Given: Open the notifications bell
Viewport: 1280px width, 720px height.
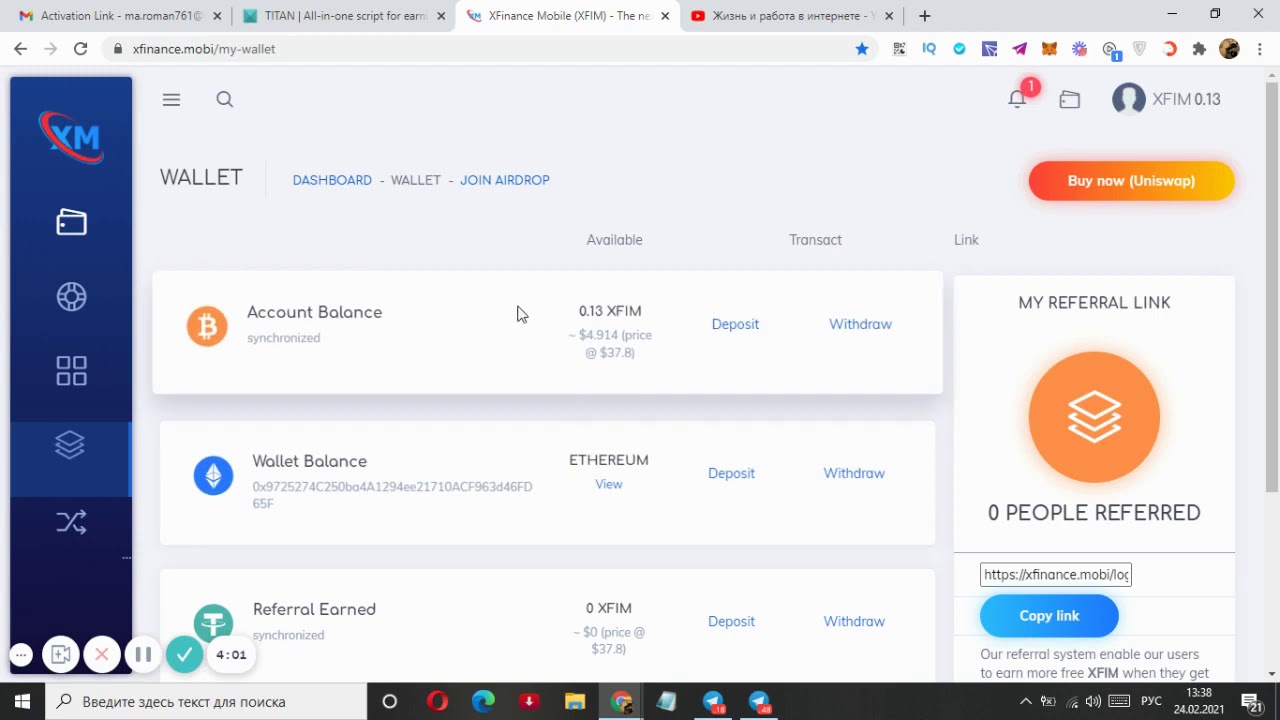Looking at the screenshot, I should [1017, 98].
